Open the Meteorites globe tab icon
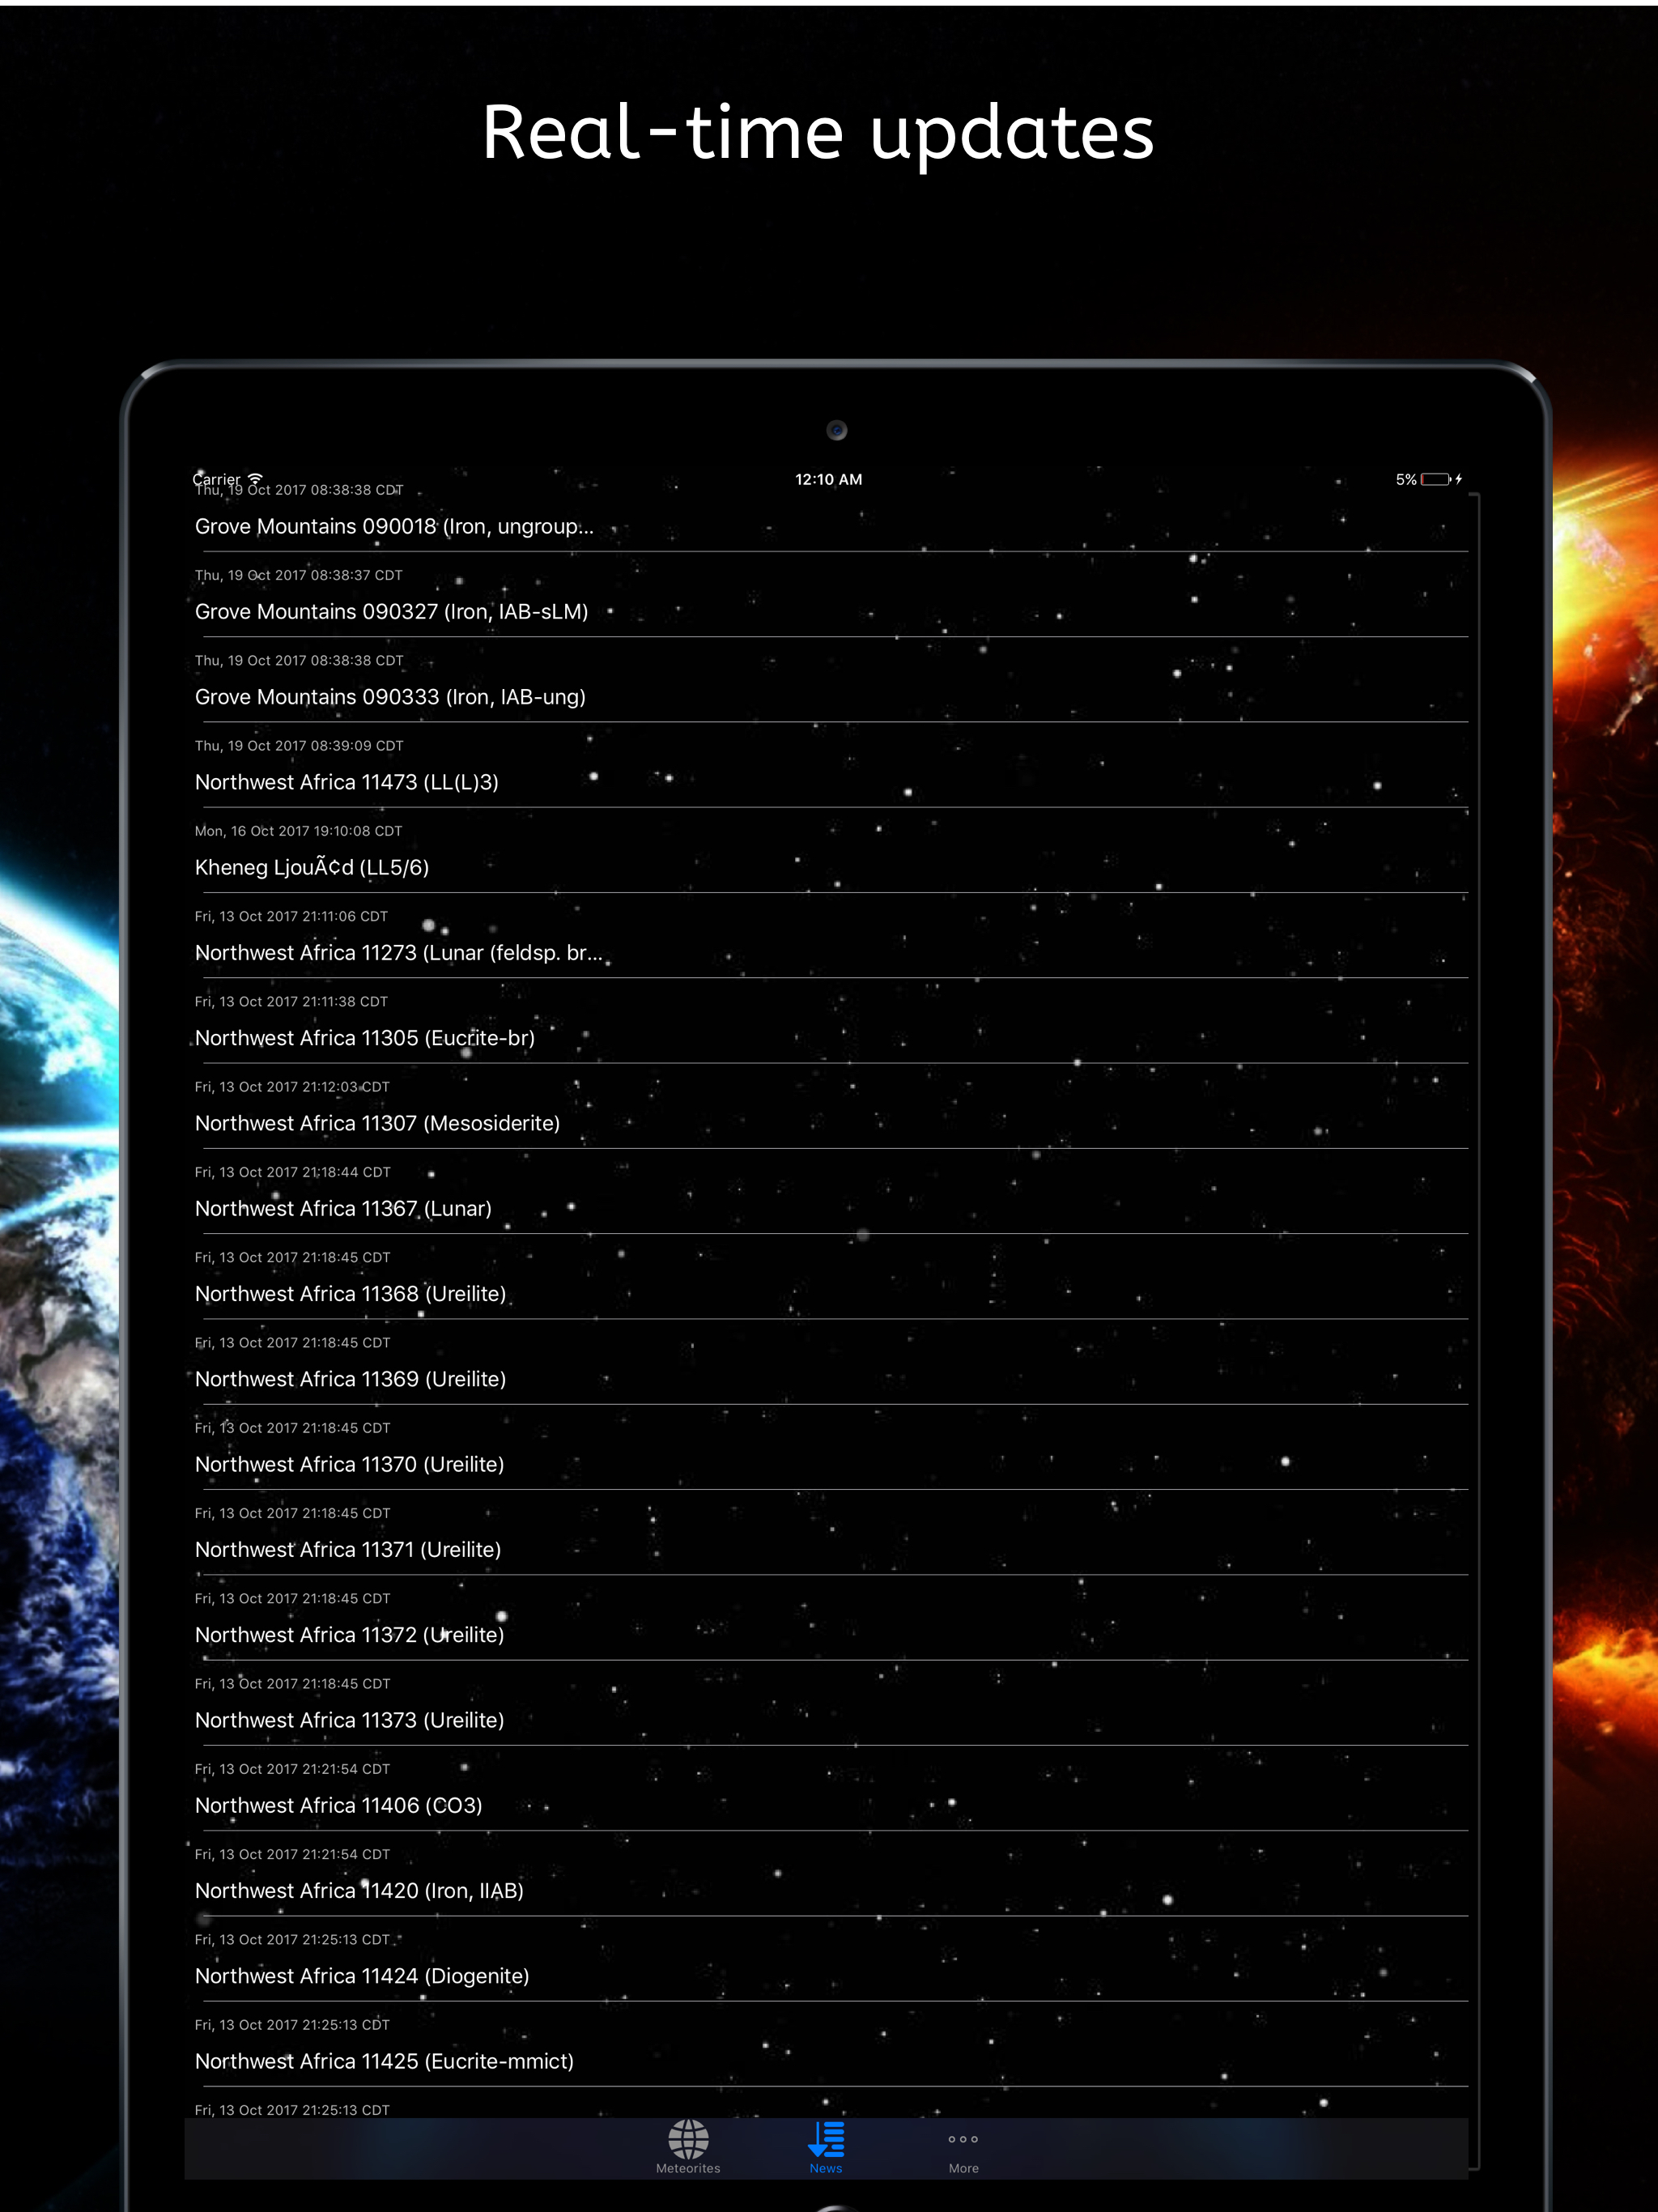The height and width of the screenshot is (2212, 1658). coord(688,2141)
